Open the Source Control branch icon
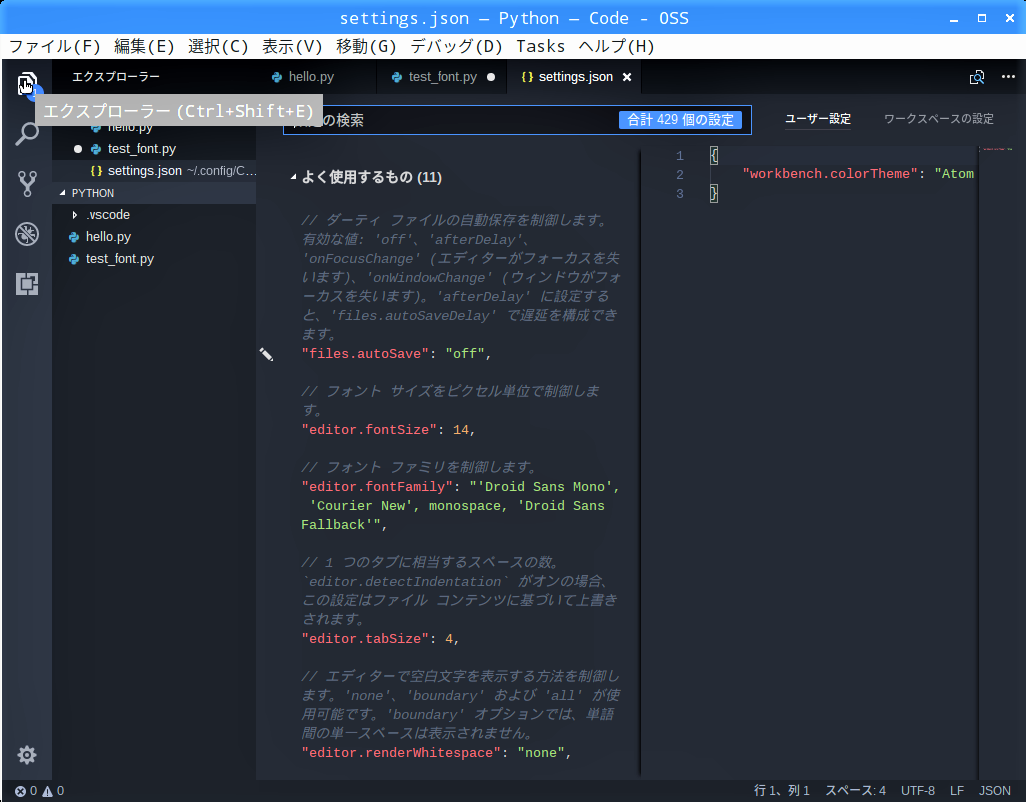Viewport: 1026px width, 802px height. (27, 184)
